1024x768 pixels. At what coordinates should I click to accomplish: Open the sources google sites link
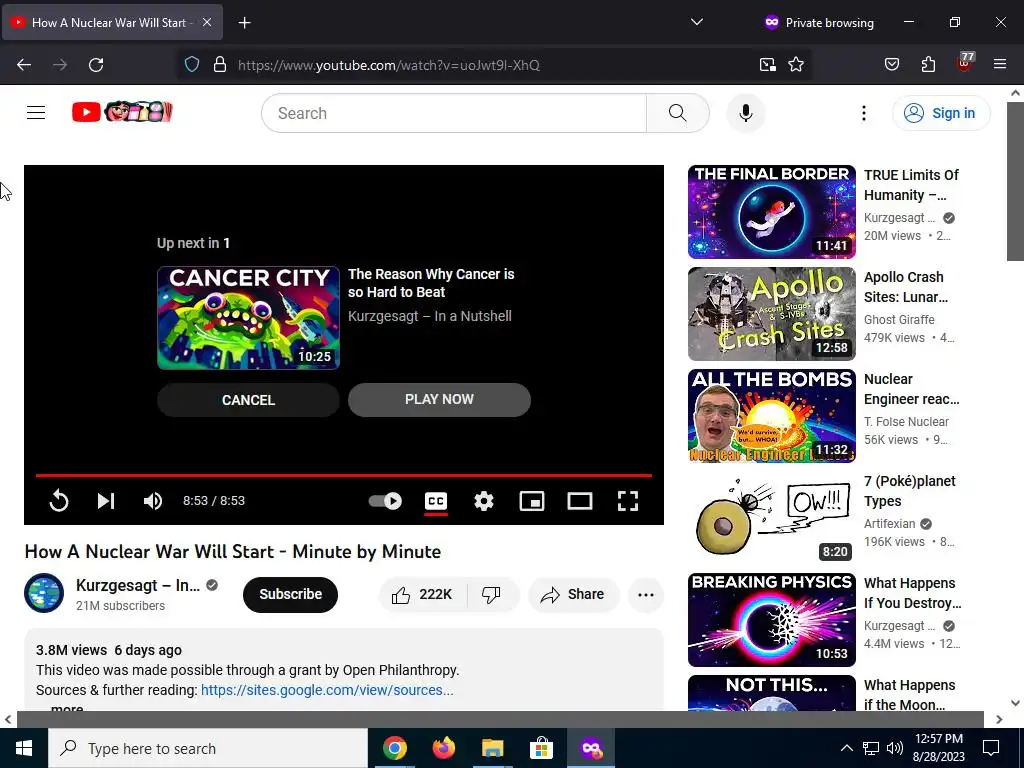327,690
